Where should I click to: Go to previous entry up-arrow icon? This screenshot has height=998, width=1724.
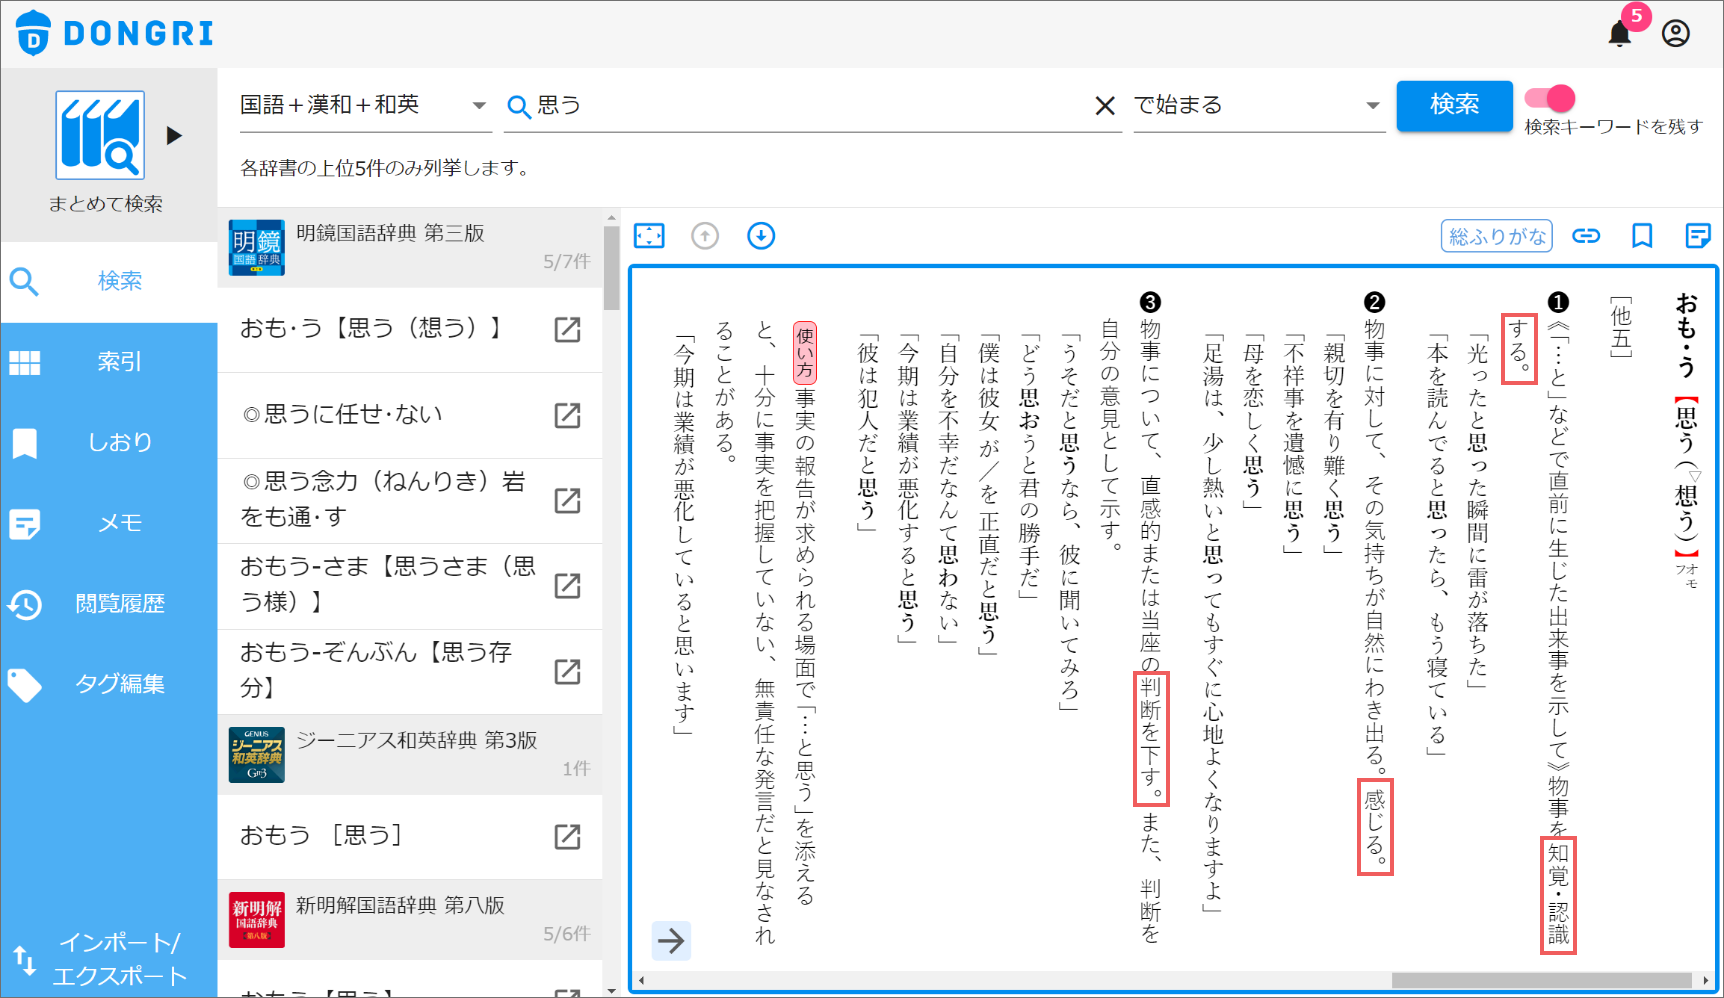tap(705, 236)
